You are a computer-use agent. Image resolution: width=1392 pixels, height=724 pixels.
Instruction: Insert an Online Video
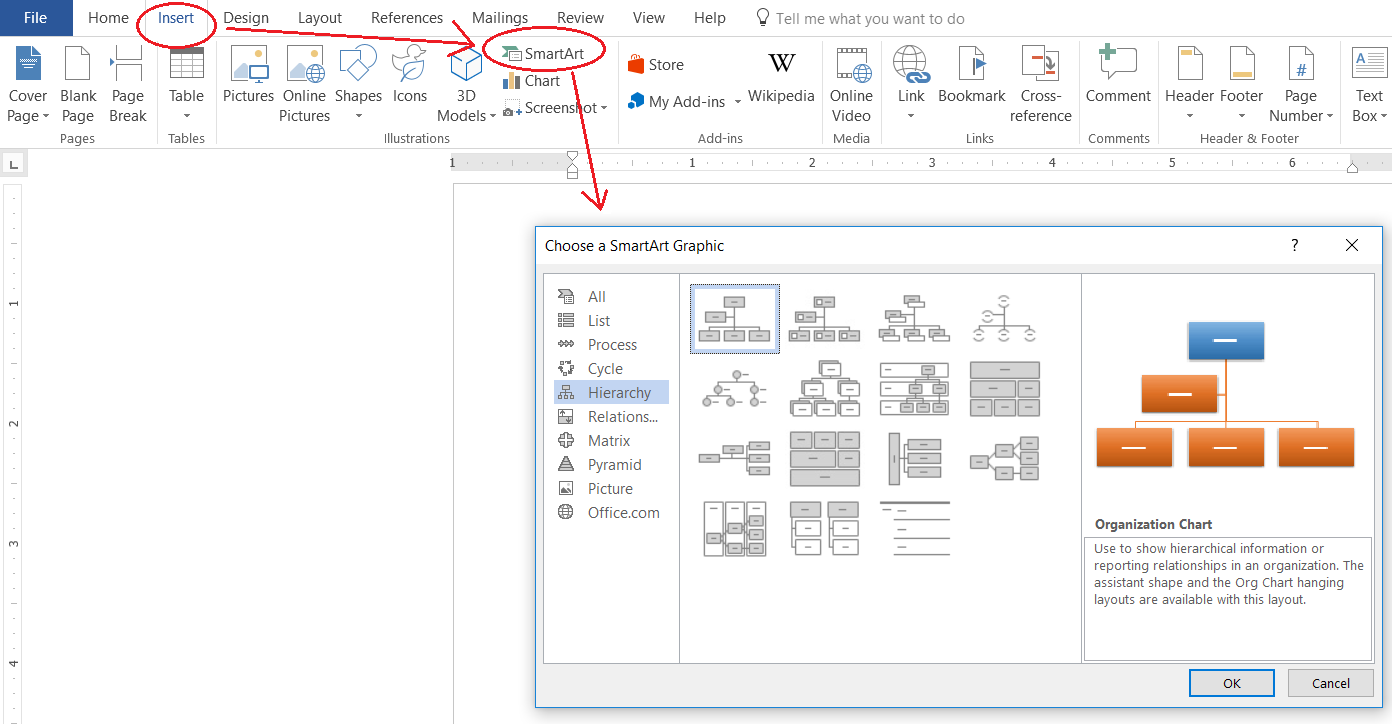coord(851,84)
